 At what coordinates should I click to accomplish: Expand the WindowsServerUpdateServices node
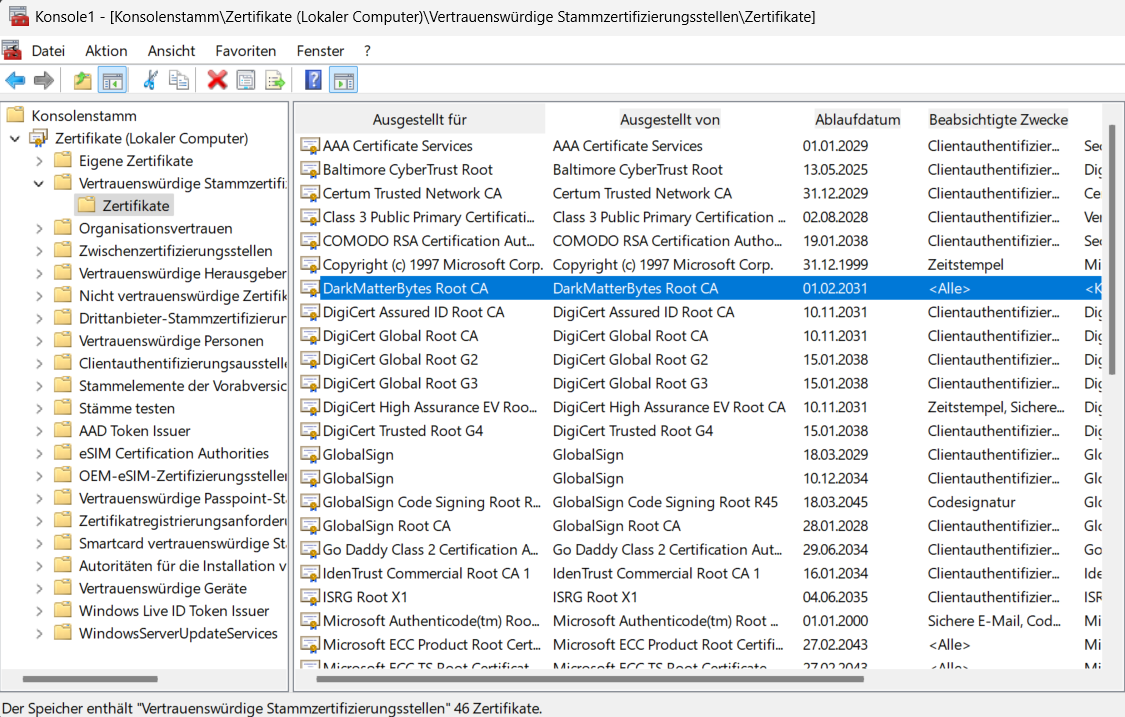(39, 634)
